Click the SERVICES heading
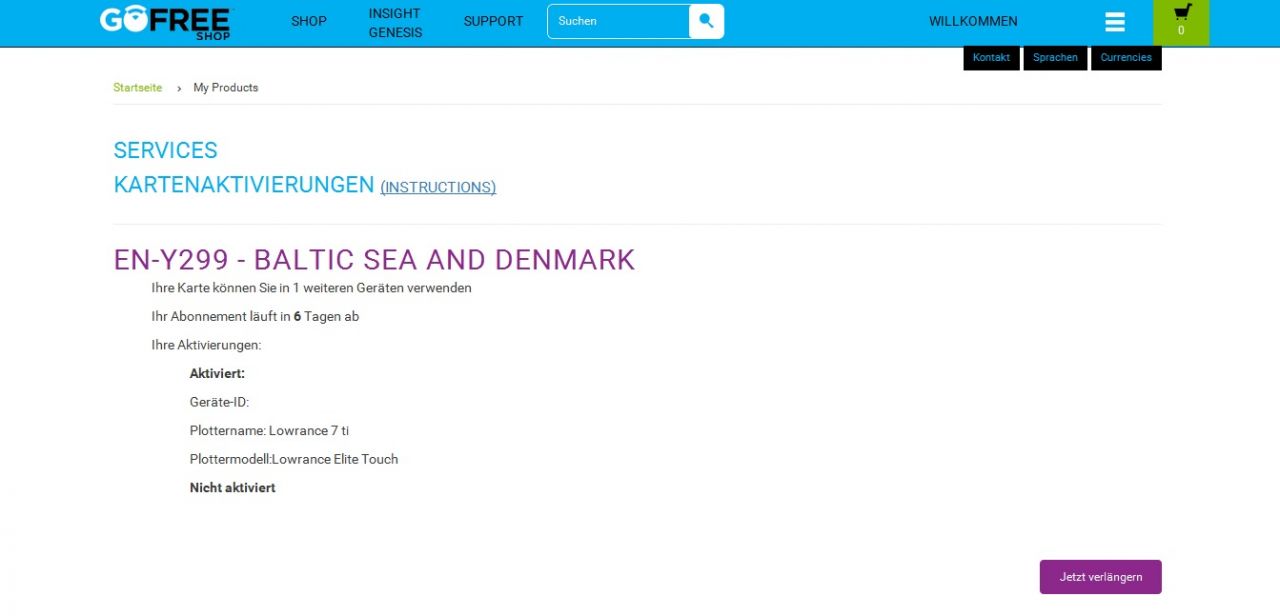 (x=165, y=150)
